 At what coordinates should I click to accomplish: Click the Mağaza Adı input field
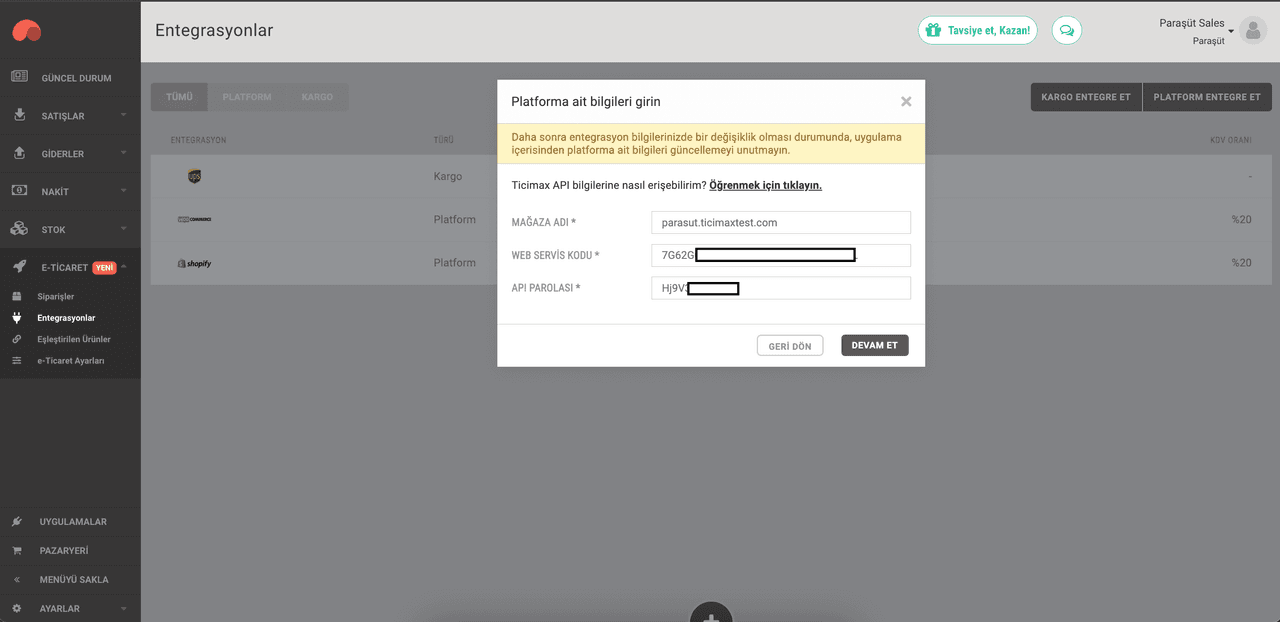point(781,222)
